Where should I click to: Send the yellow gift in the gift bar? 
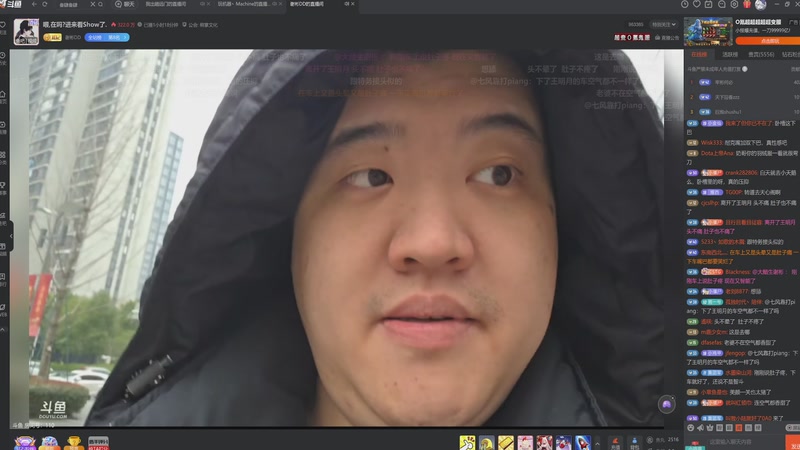coord(467,442)
